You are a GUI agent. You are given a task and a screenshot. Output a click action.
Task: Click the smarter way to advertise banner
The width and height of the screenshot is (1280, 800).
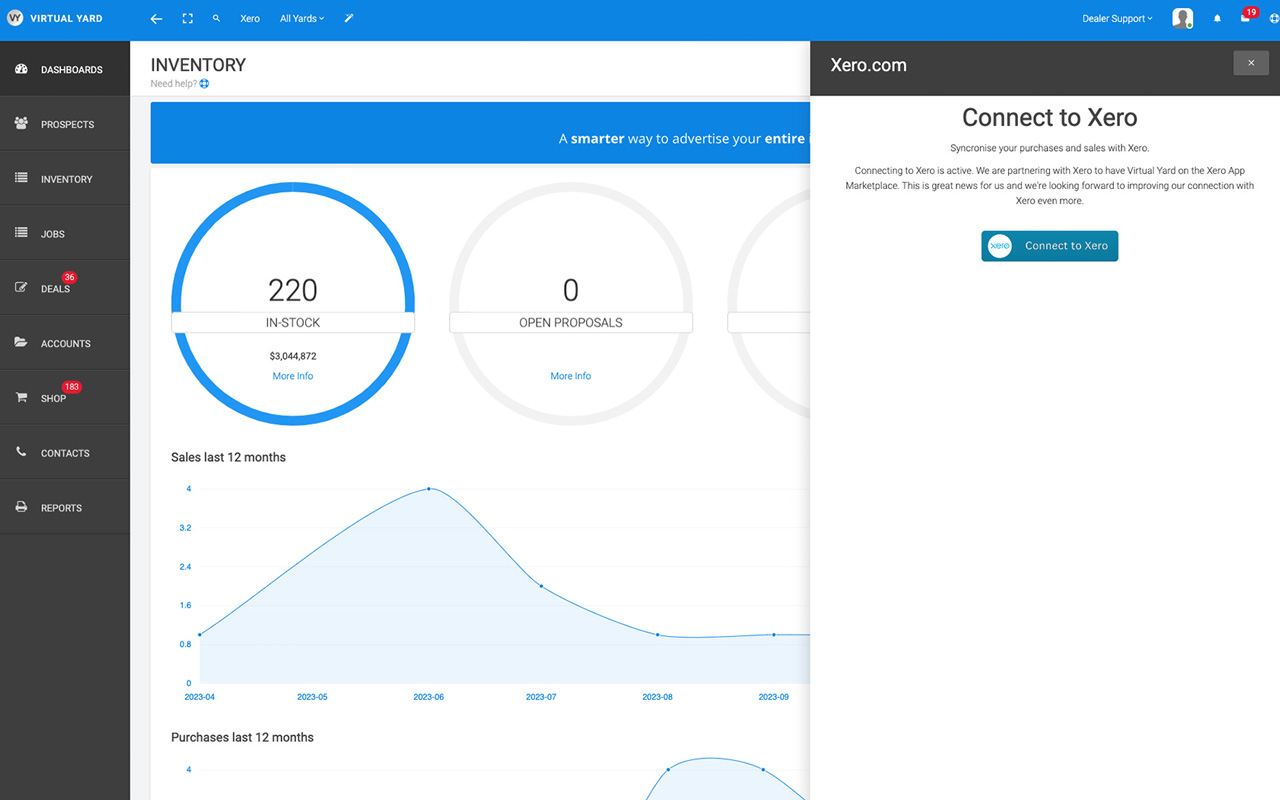click(x=480, y=133)
